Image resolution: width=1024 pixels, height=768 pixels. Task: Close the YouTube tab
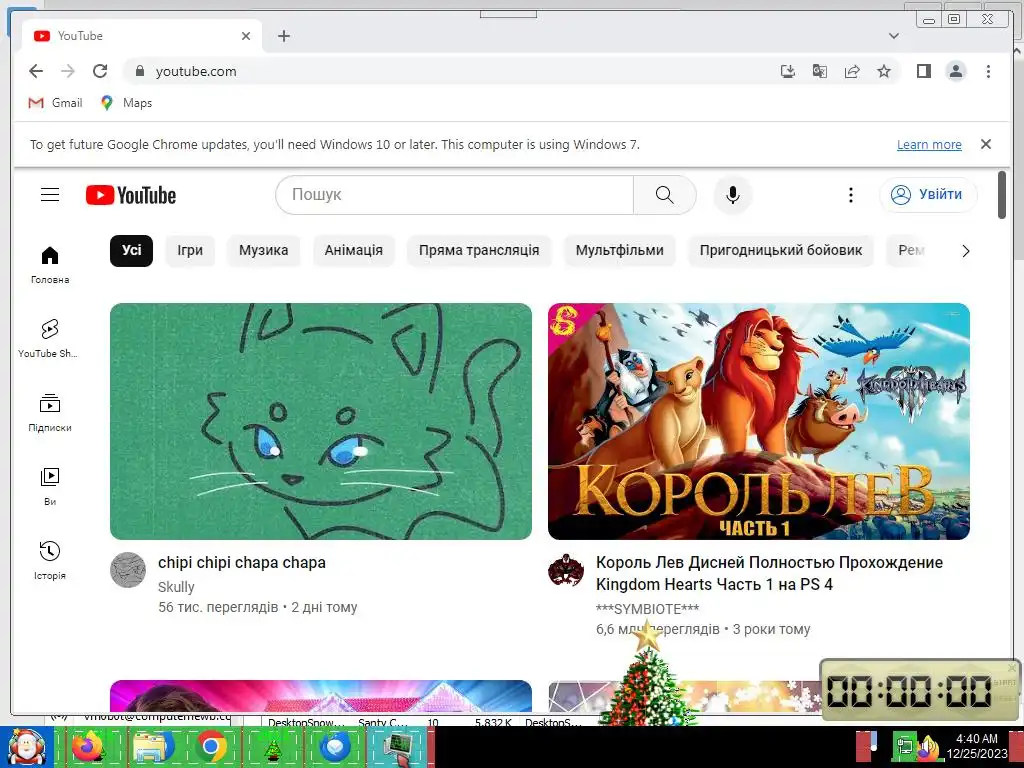(x=246, y=36)
